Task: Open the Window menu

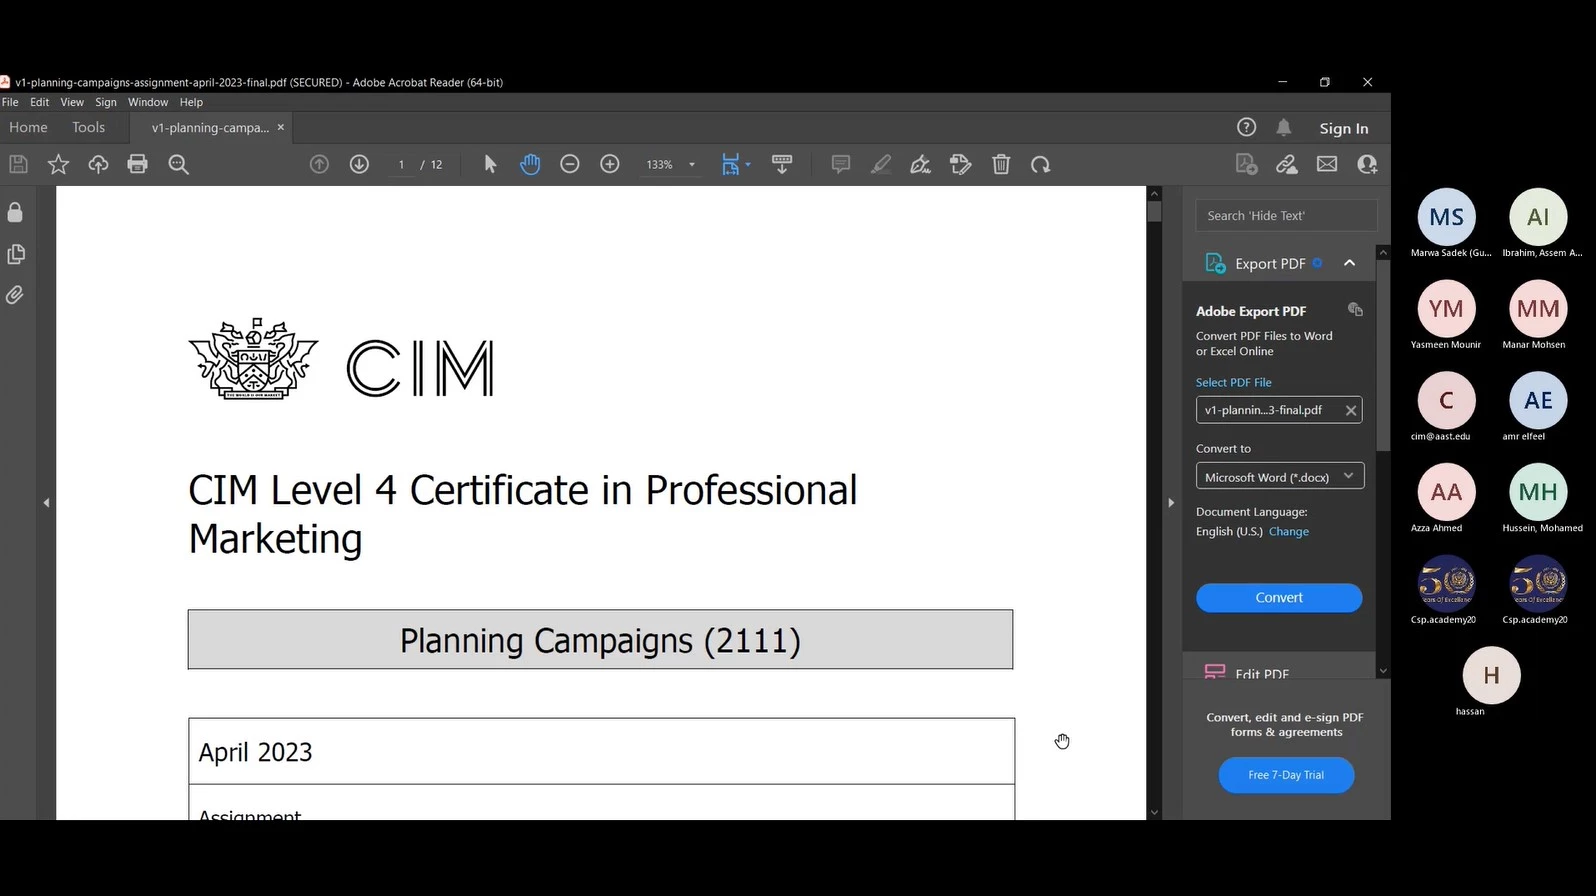Action: (148, 102)
